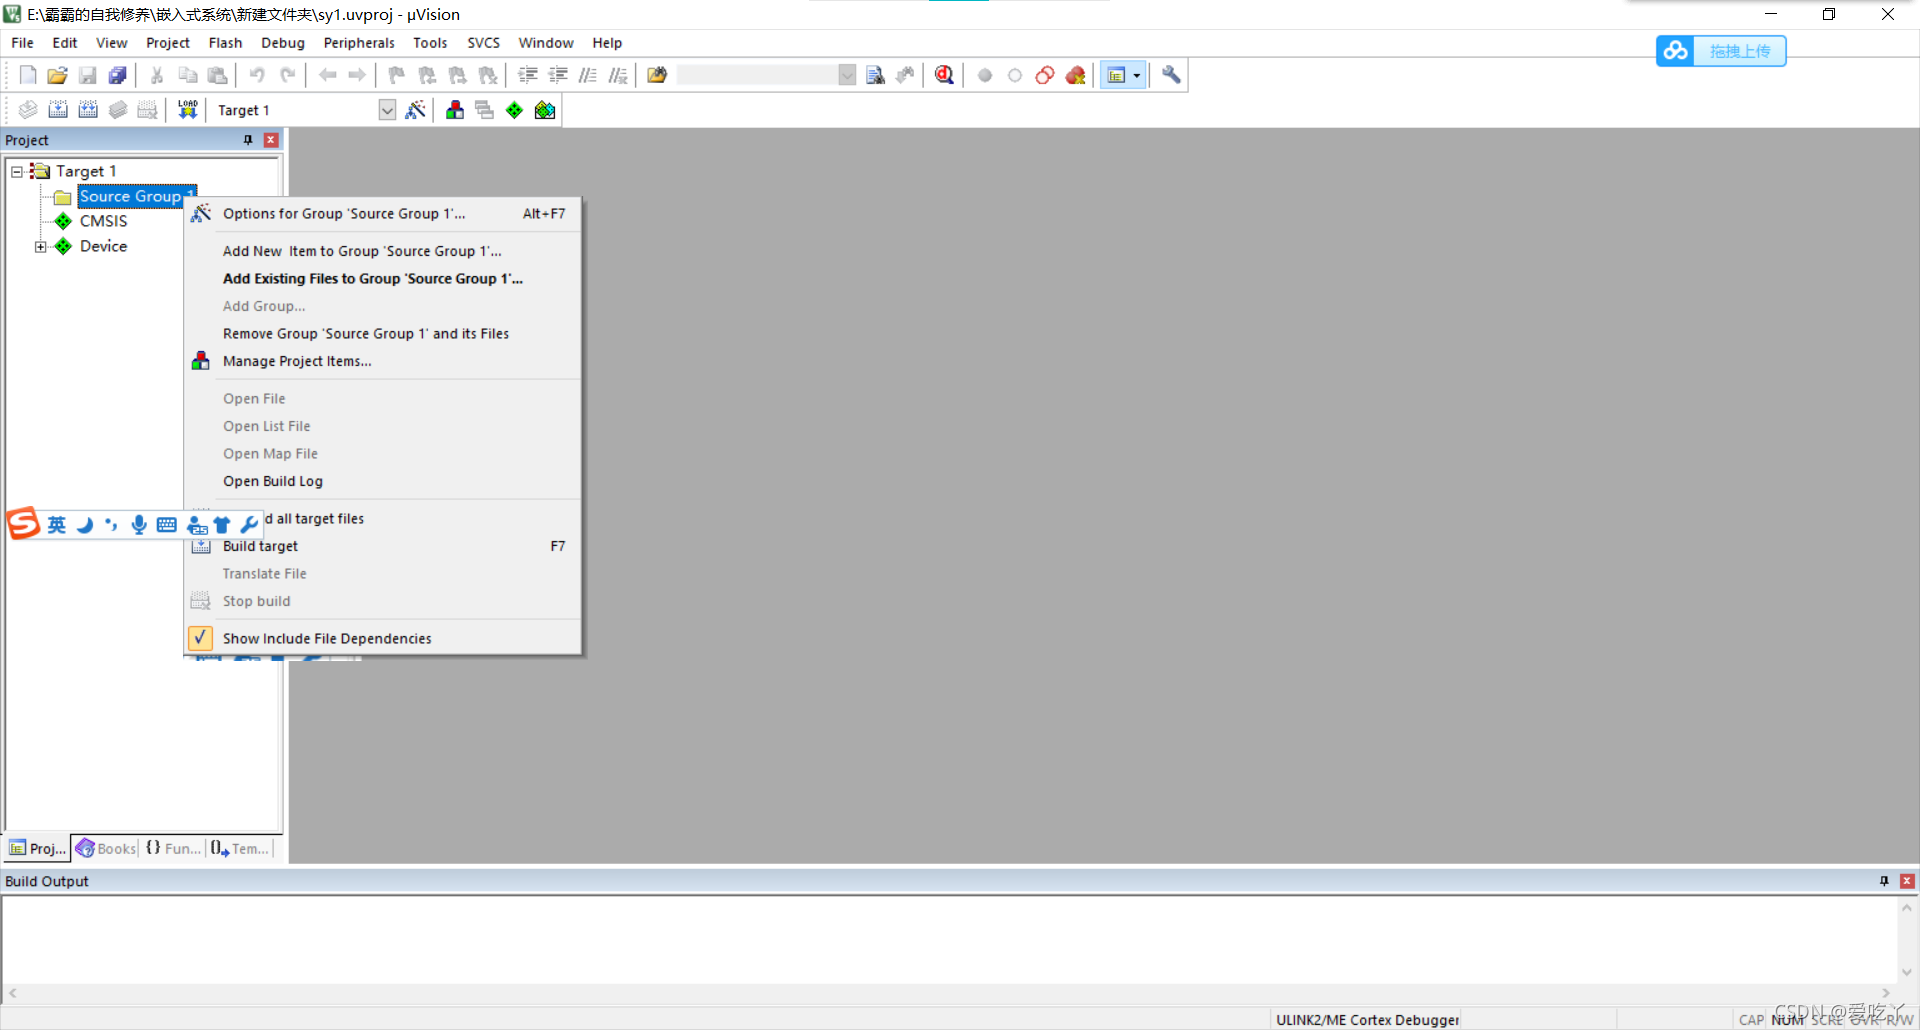Click the Build Output vertical scrollbar
This screenshot has height=1030, width=1920.
[x=1907, y=940]
